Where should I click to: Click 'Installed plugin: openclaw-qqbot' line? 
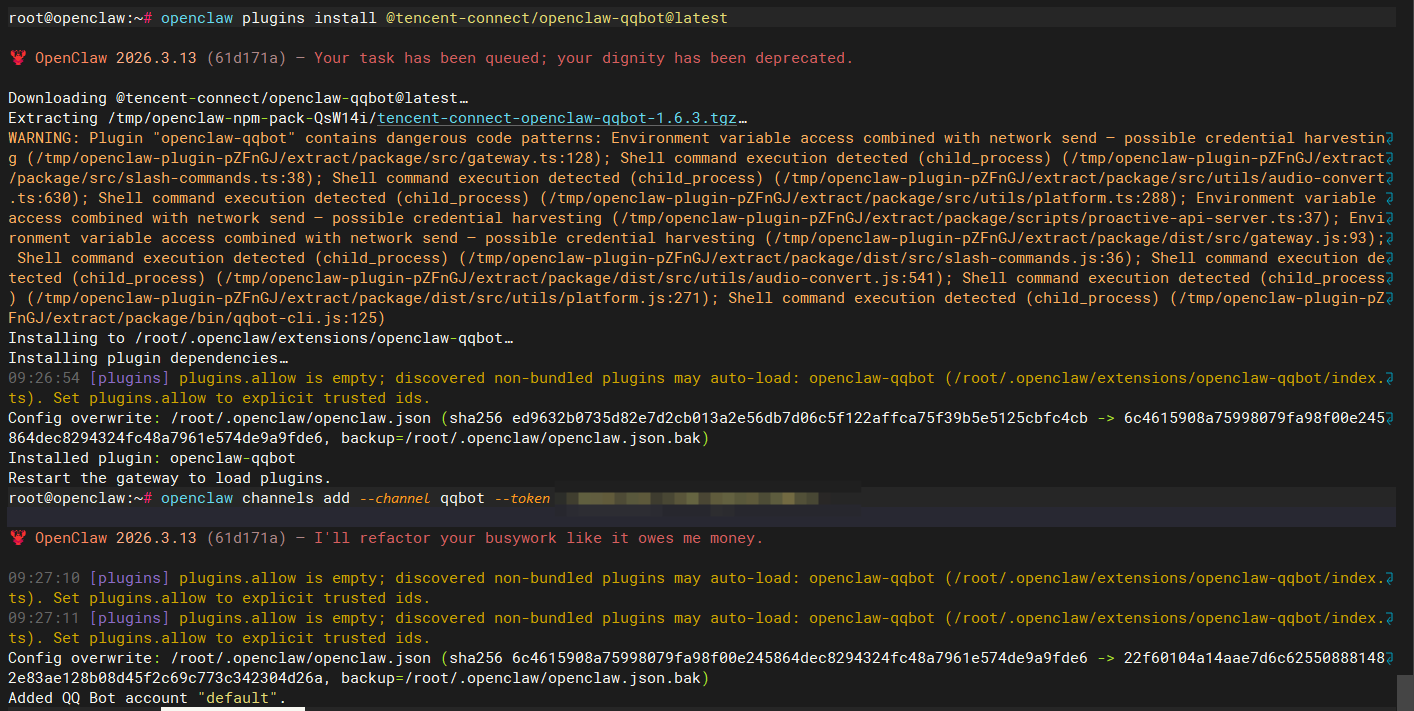coord(152,458)
